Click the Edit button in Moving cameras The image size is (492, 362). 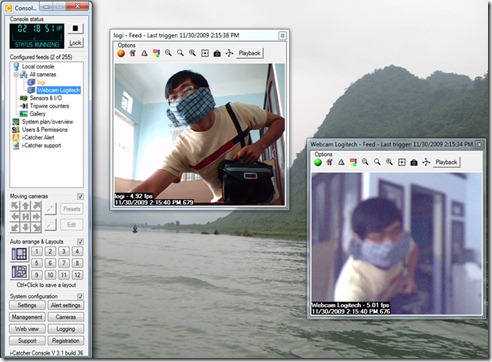(x=72, y=225)
